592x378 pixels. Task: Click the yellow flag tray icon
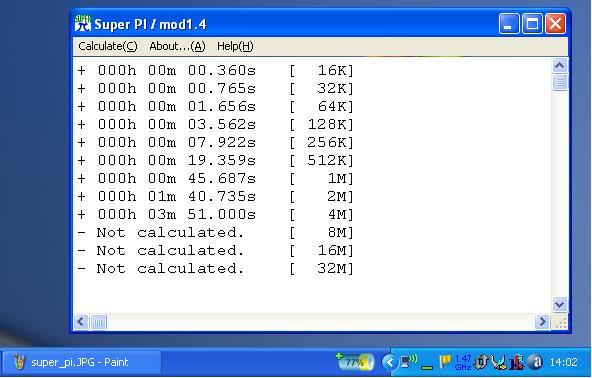tap(445, 362)
